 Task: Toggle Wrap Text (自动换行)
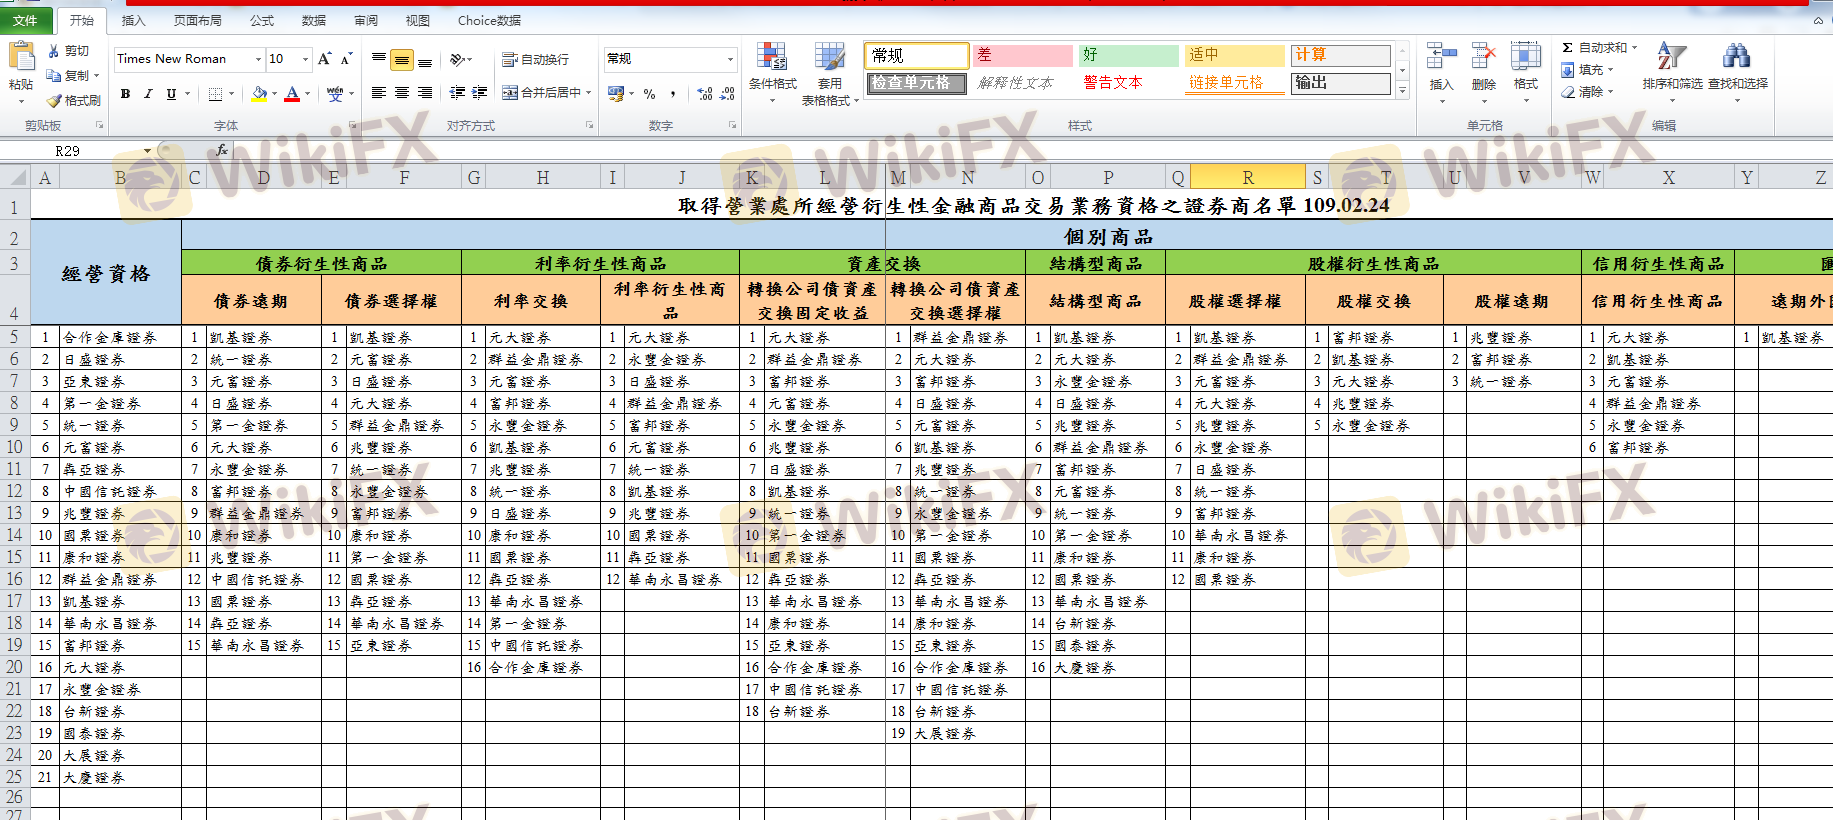click(x=535, y=60)
